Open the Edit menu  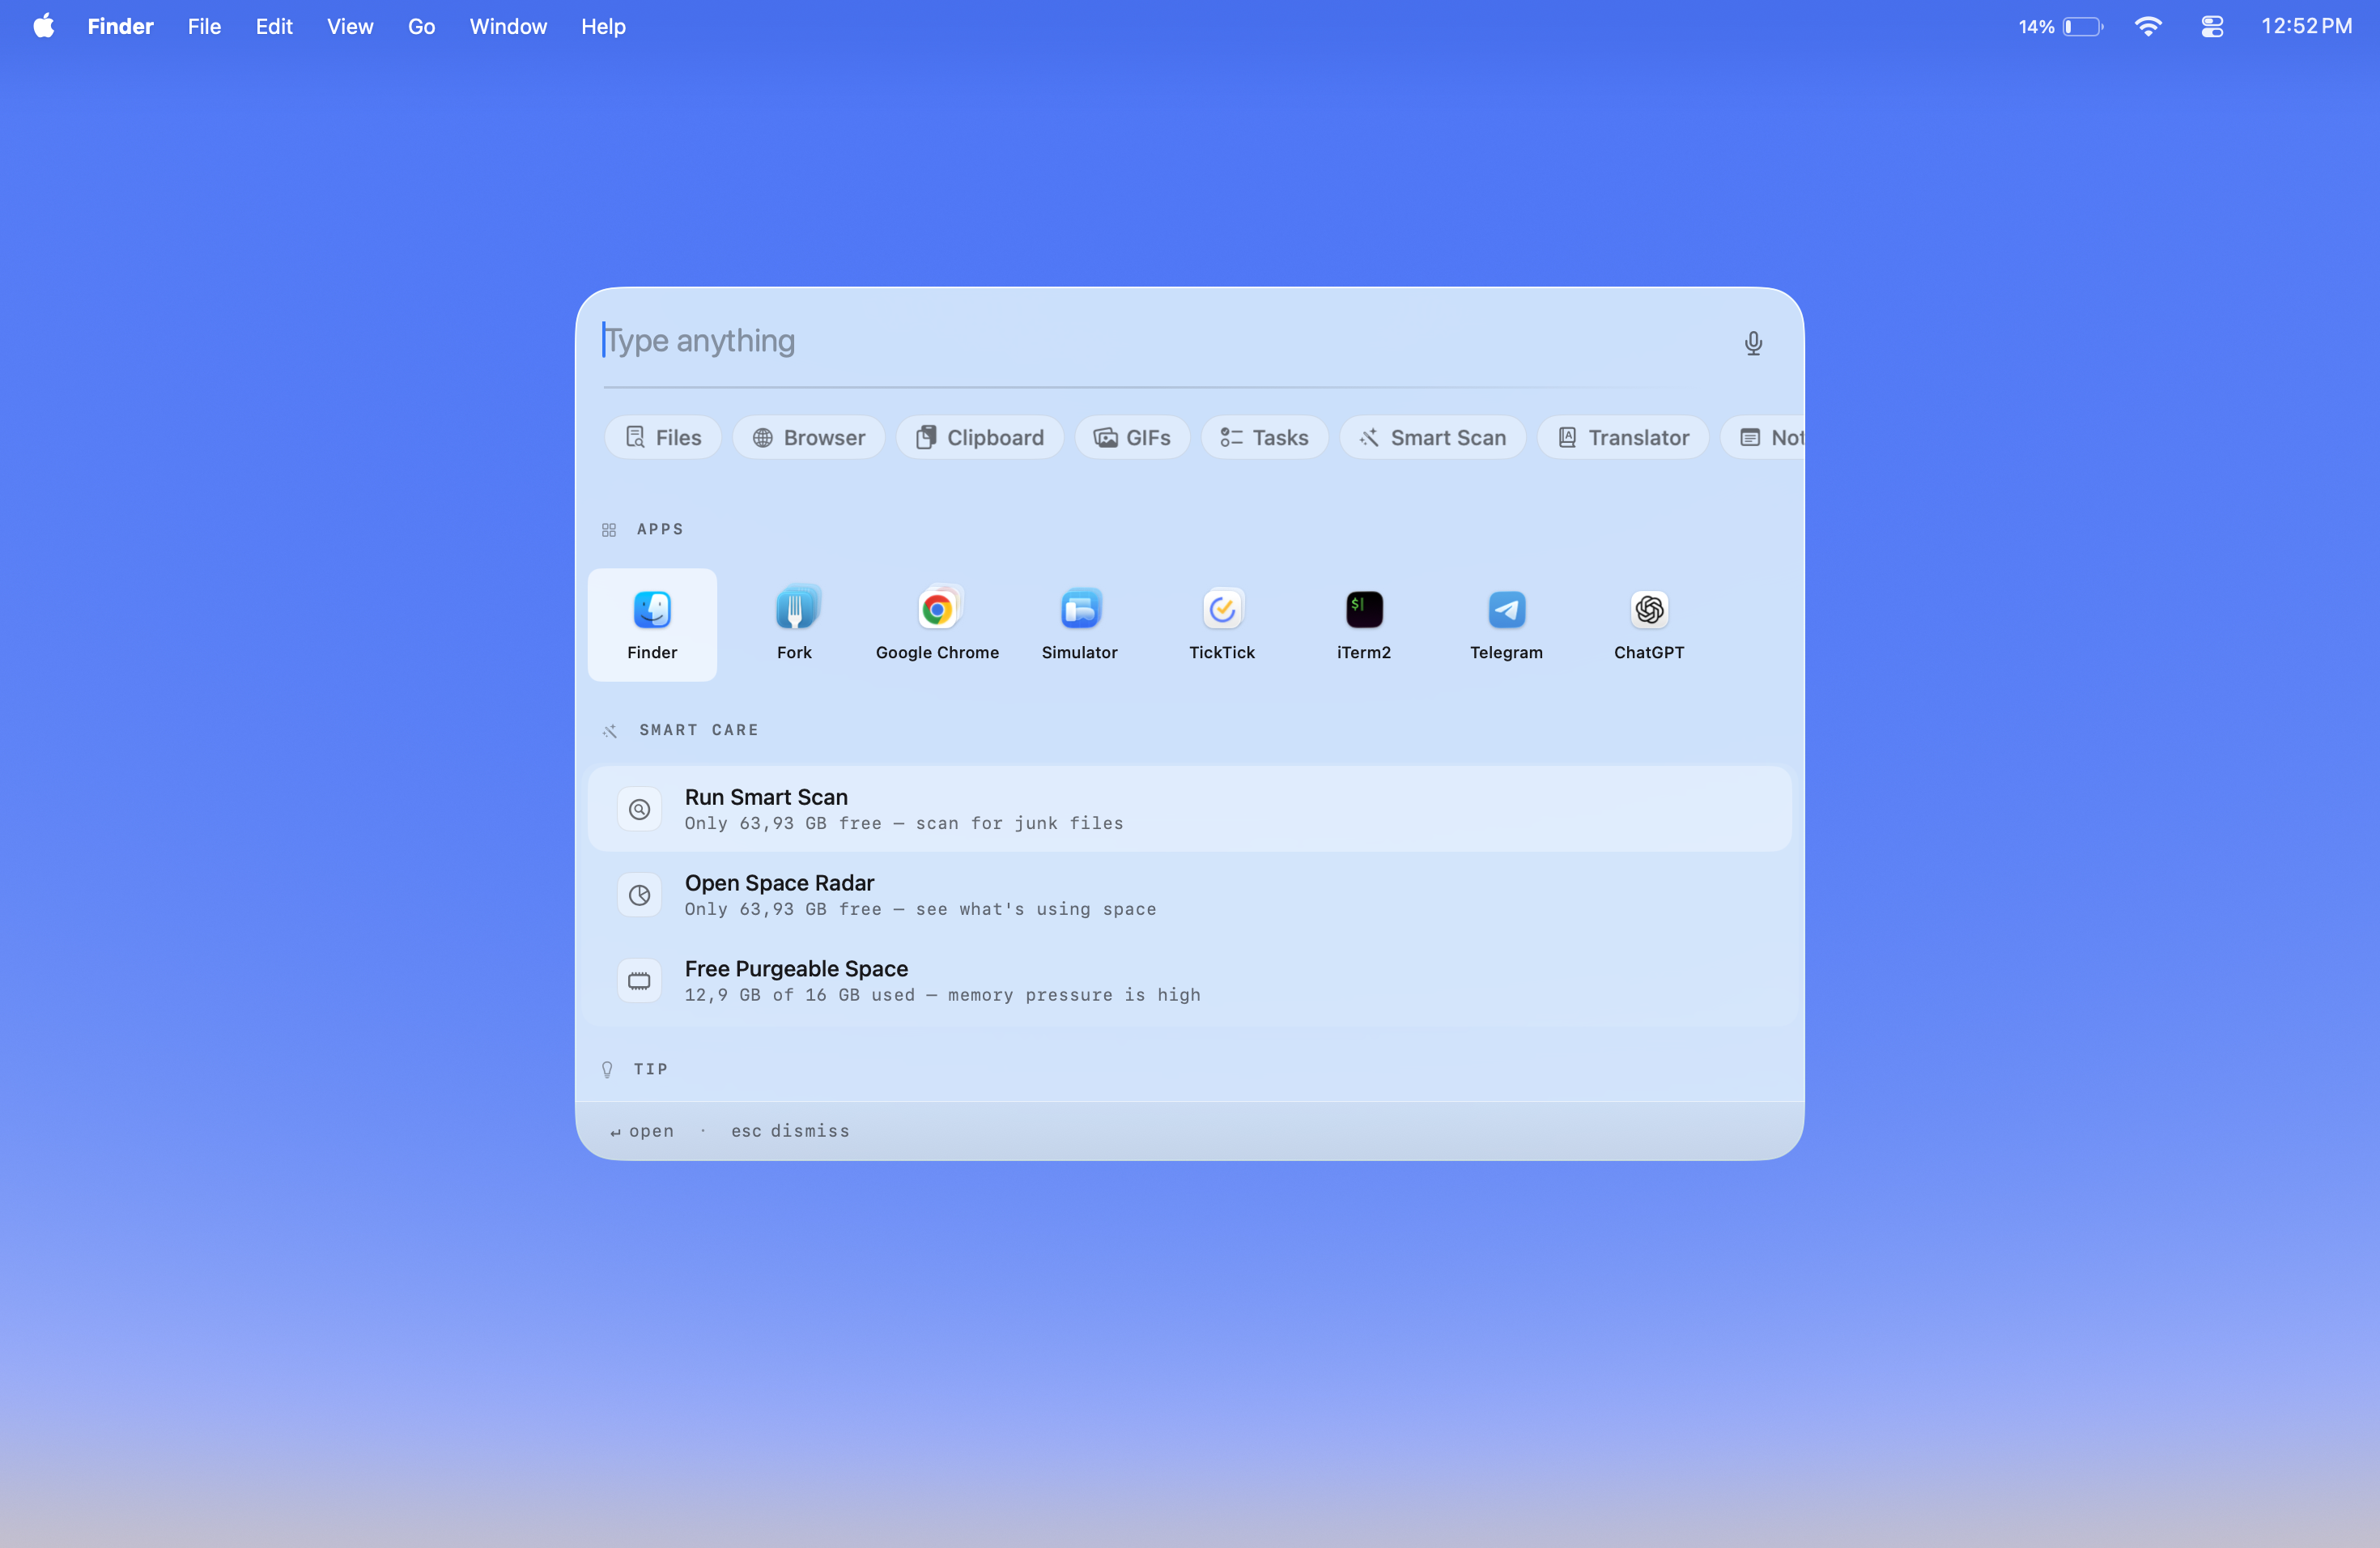click(x=274, y=27)
